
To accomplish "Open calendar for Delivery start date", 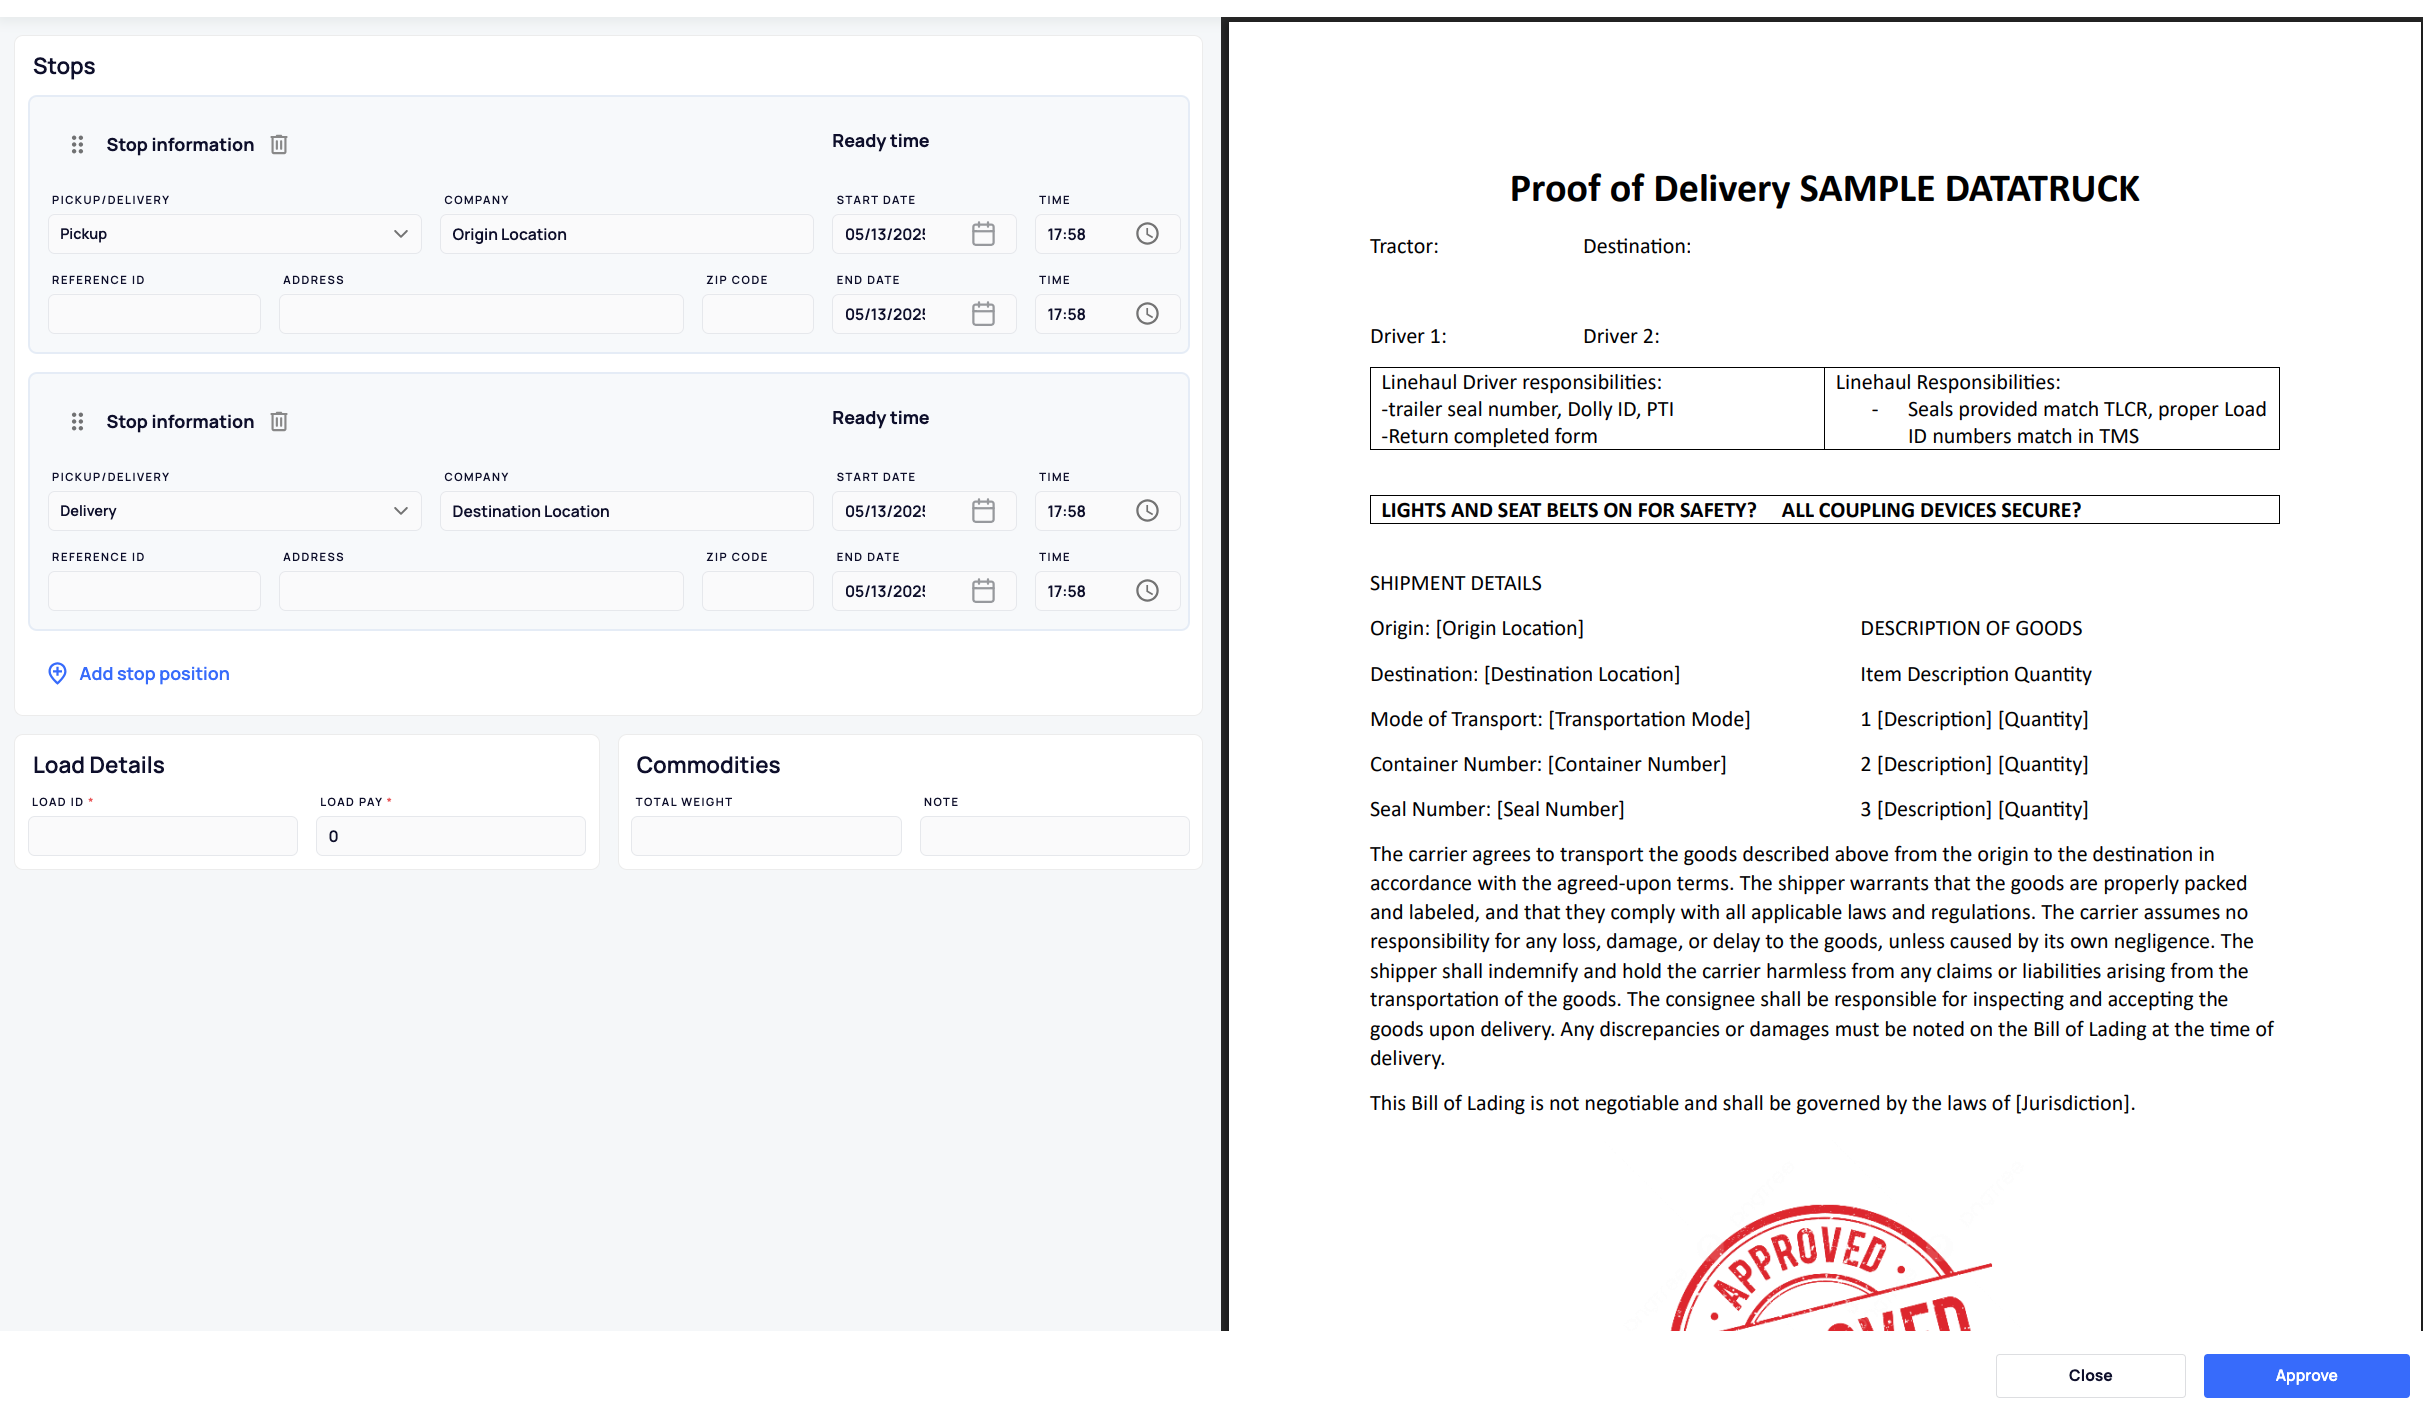I will (983, 511).
